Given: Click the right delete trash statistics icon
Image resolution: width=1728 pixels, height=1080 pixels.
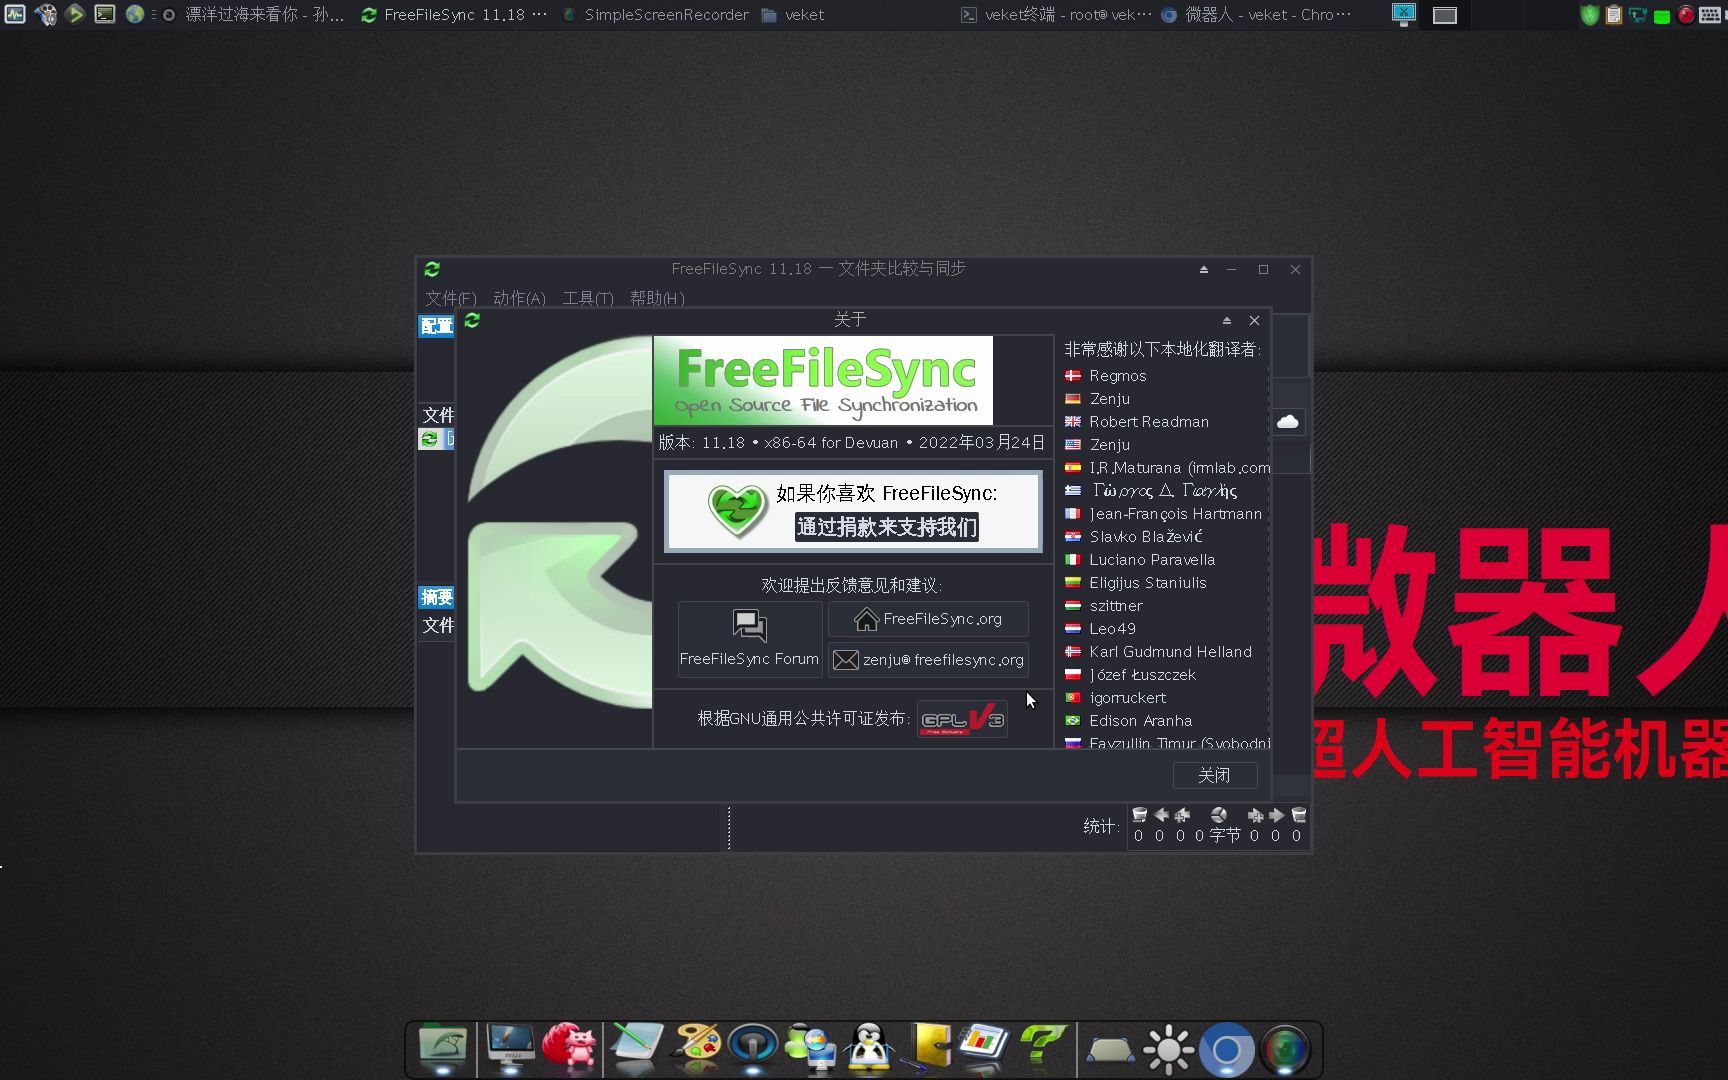Looking at the screenshot, I should coord(1298,815).
